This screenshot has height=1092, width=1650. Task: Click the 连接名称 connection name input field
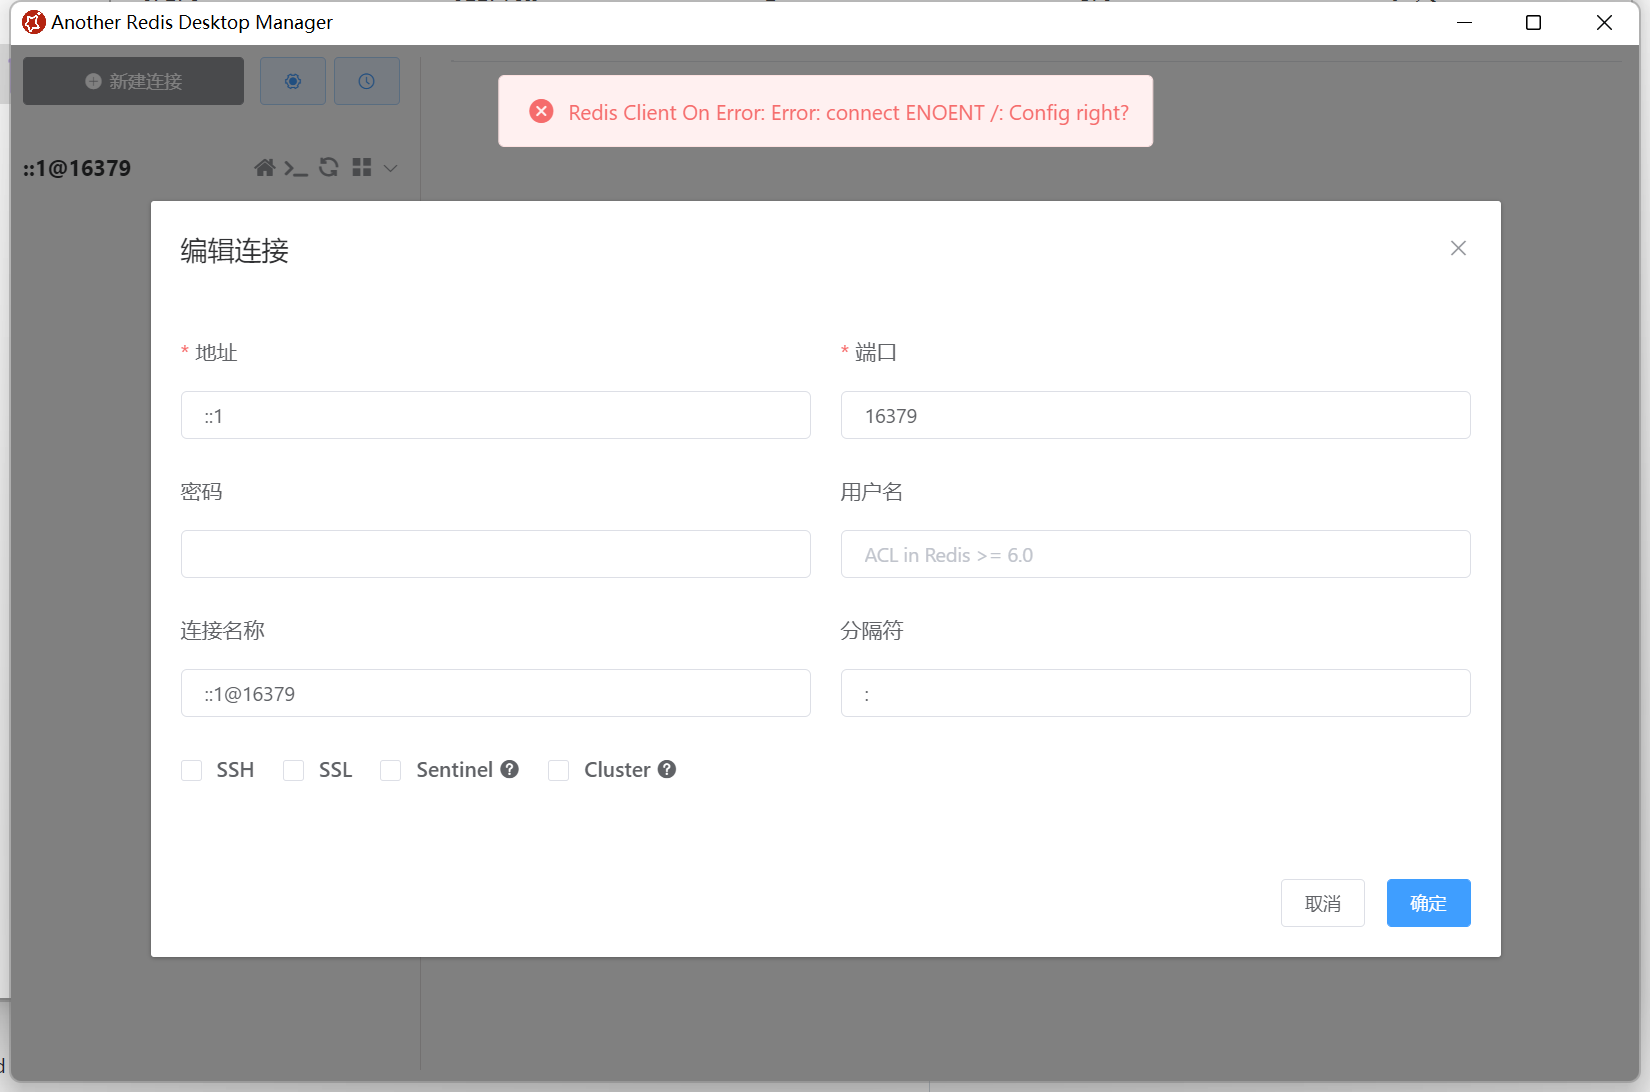[495, 693]
